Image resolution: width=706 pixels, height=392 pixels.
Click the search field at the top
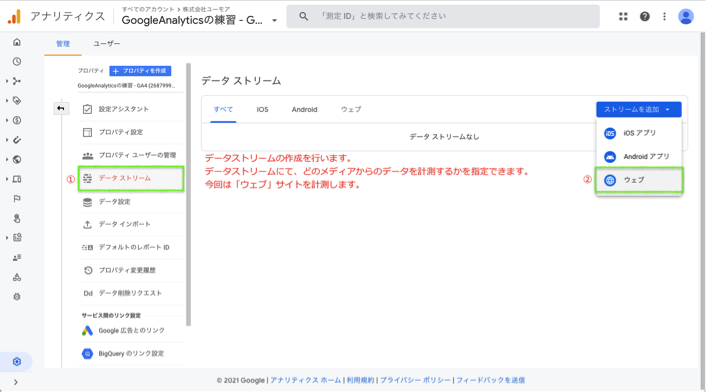443,16
